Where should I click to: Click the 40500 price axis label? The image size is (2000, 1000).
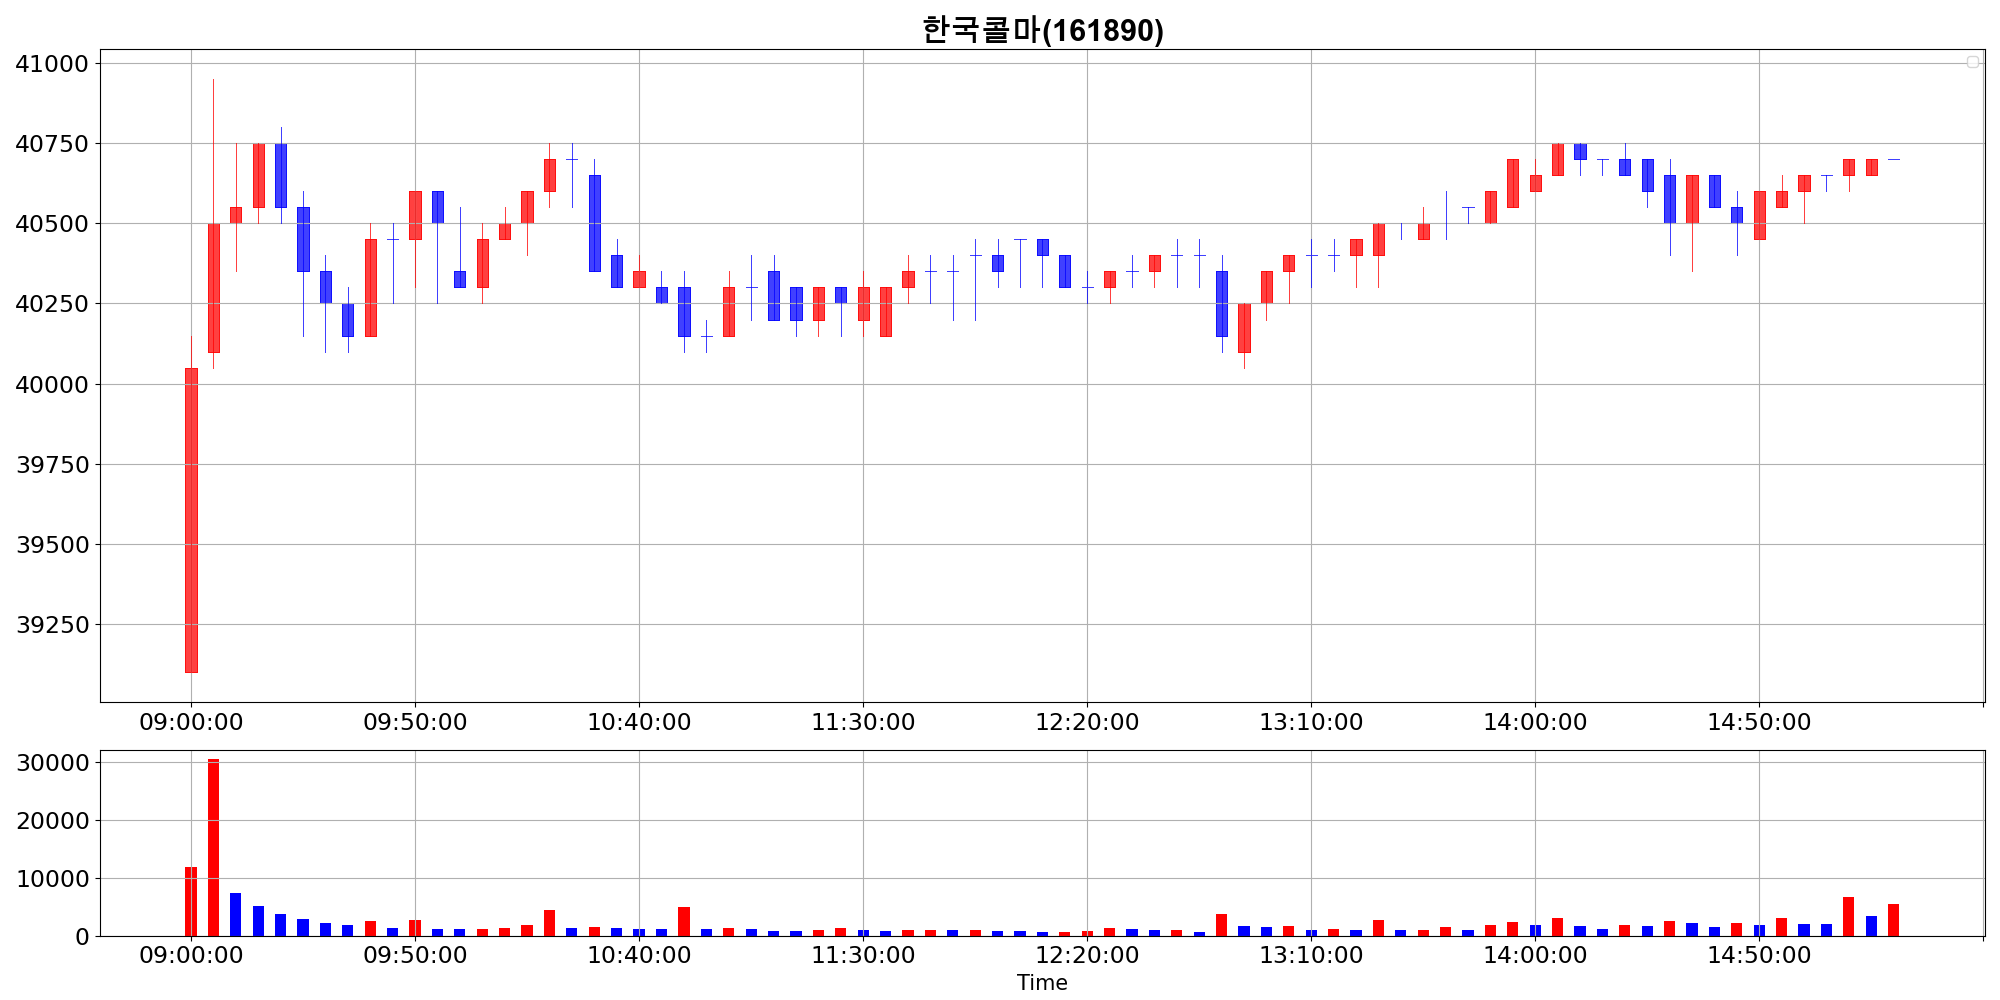point(52,224)
